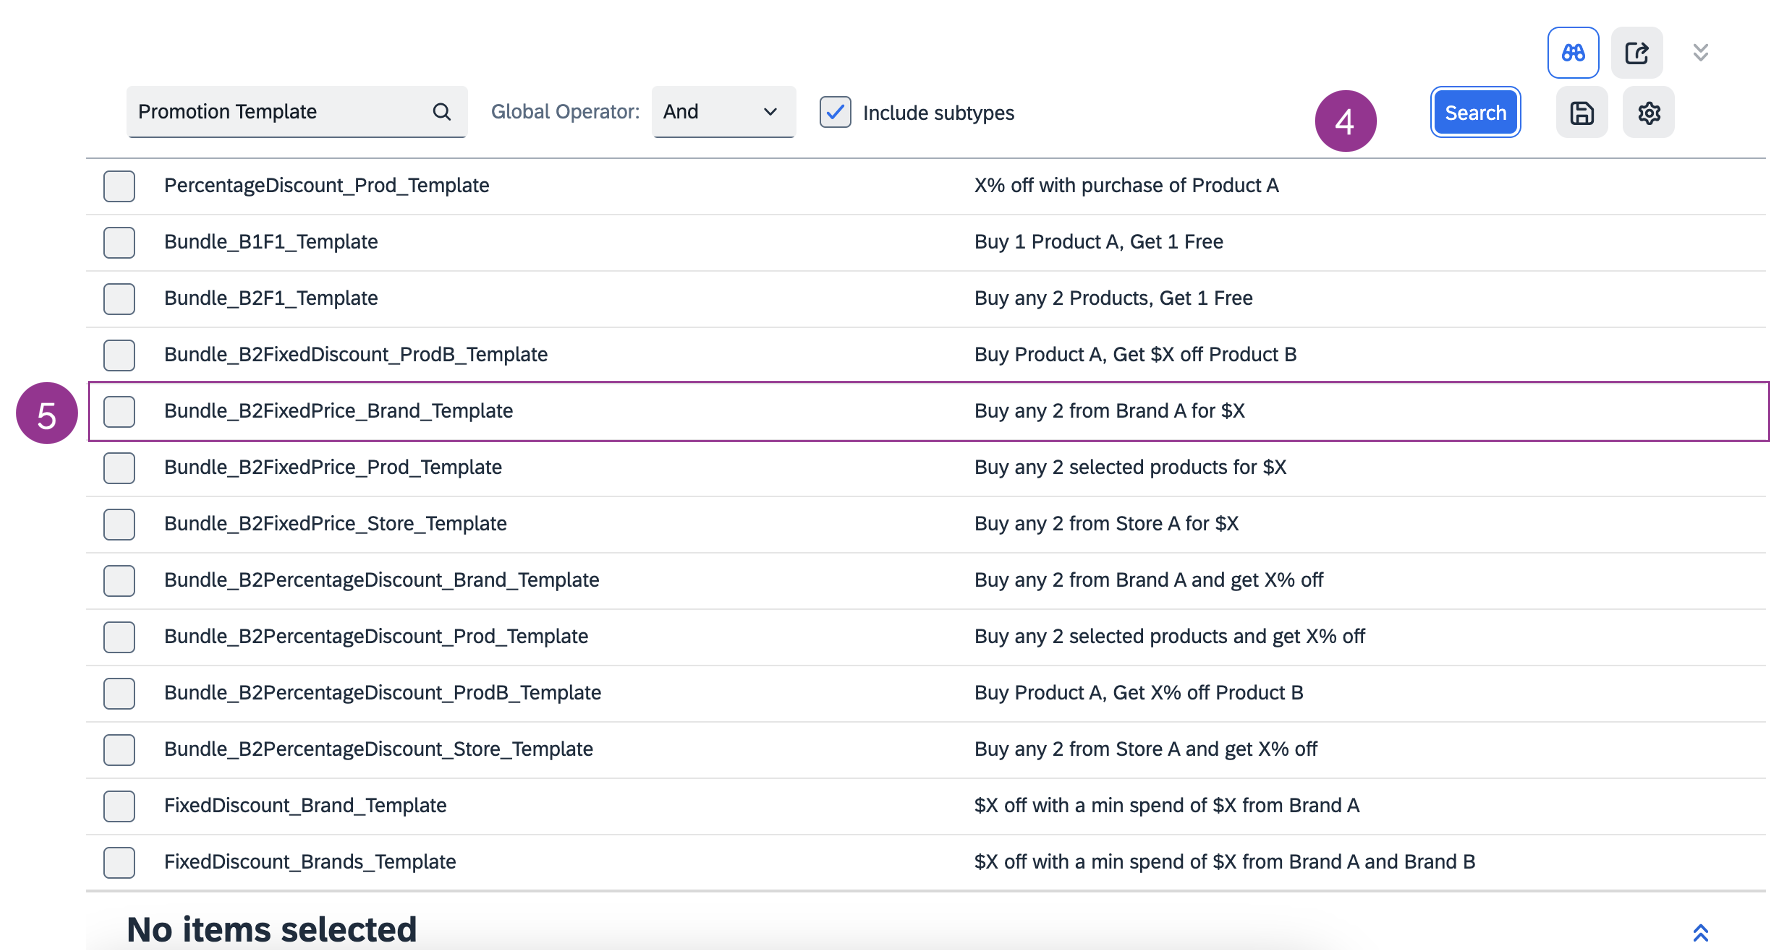This screenshot has width=1770, height=950.
Task: Click the Promotion Template type input field
Action: pos(280,112)
